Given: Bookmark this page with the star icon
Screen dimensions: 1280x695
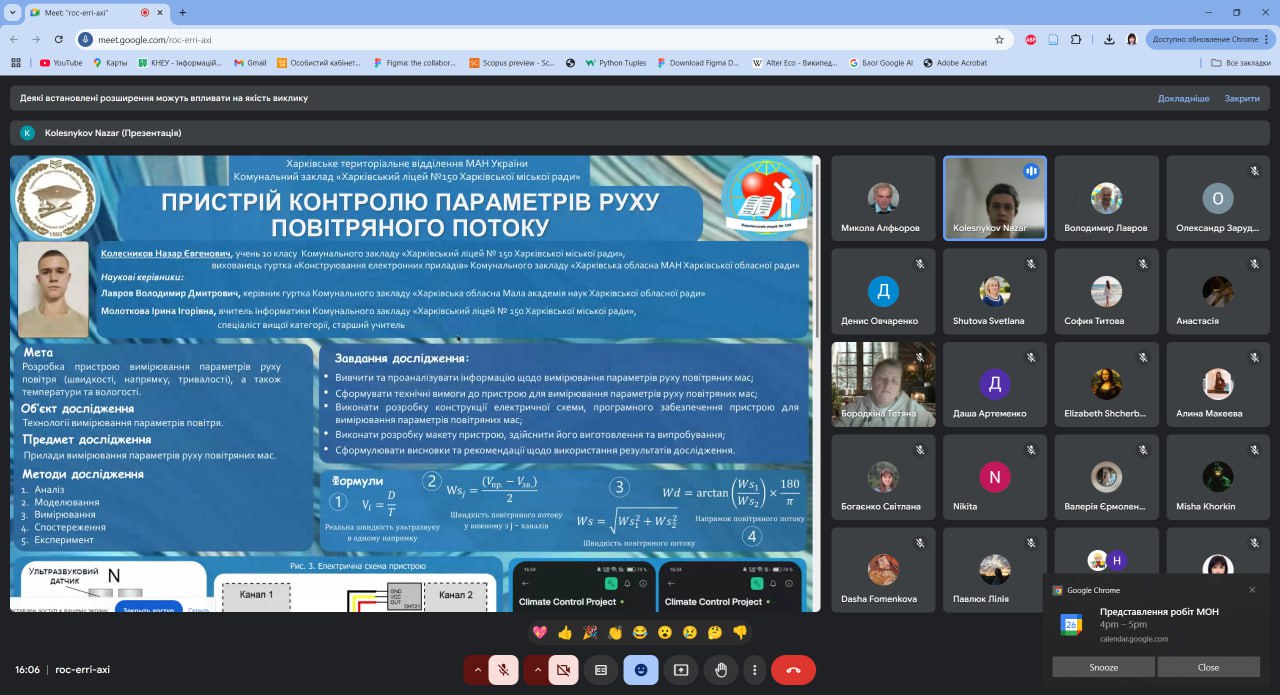Looking at the screenshot, I should (999, 40).
